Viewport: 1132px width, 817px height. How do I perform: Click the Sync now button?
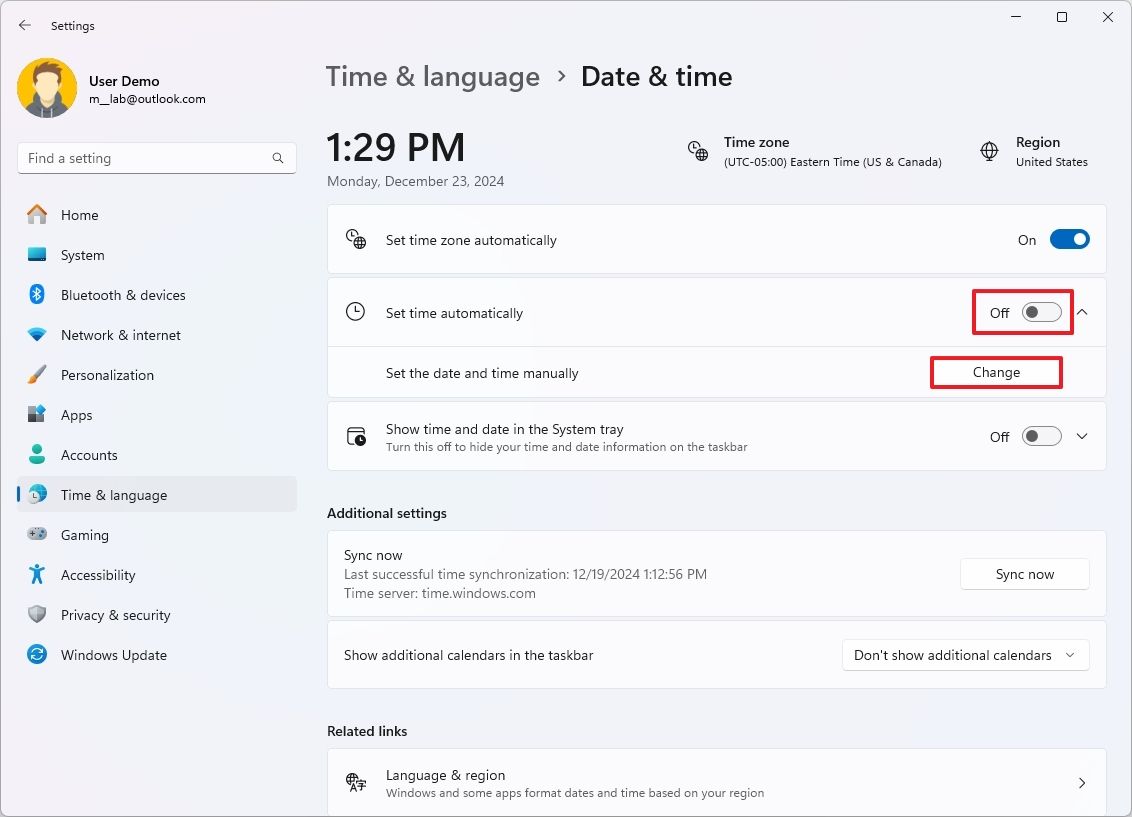point(1024,574)
